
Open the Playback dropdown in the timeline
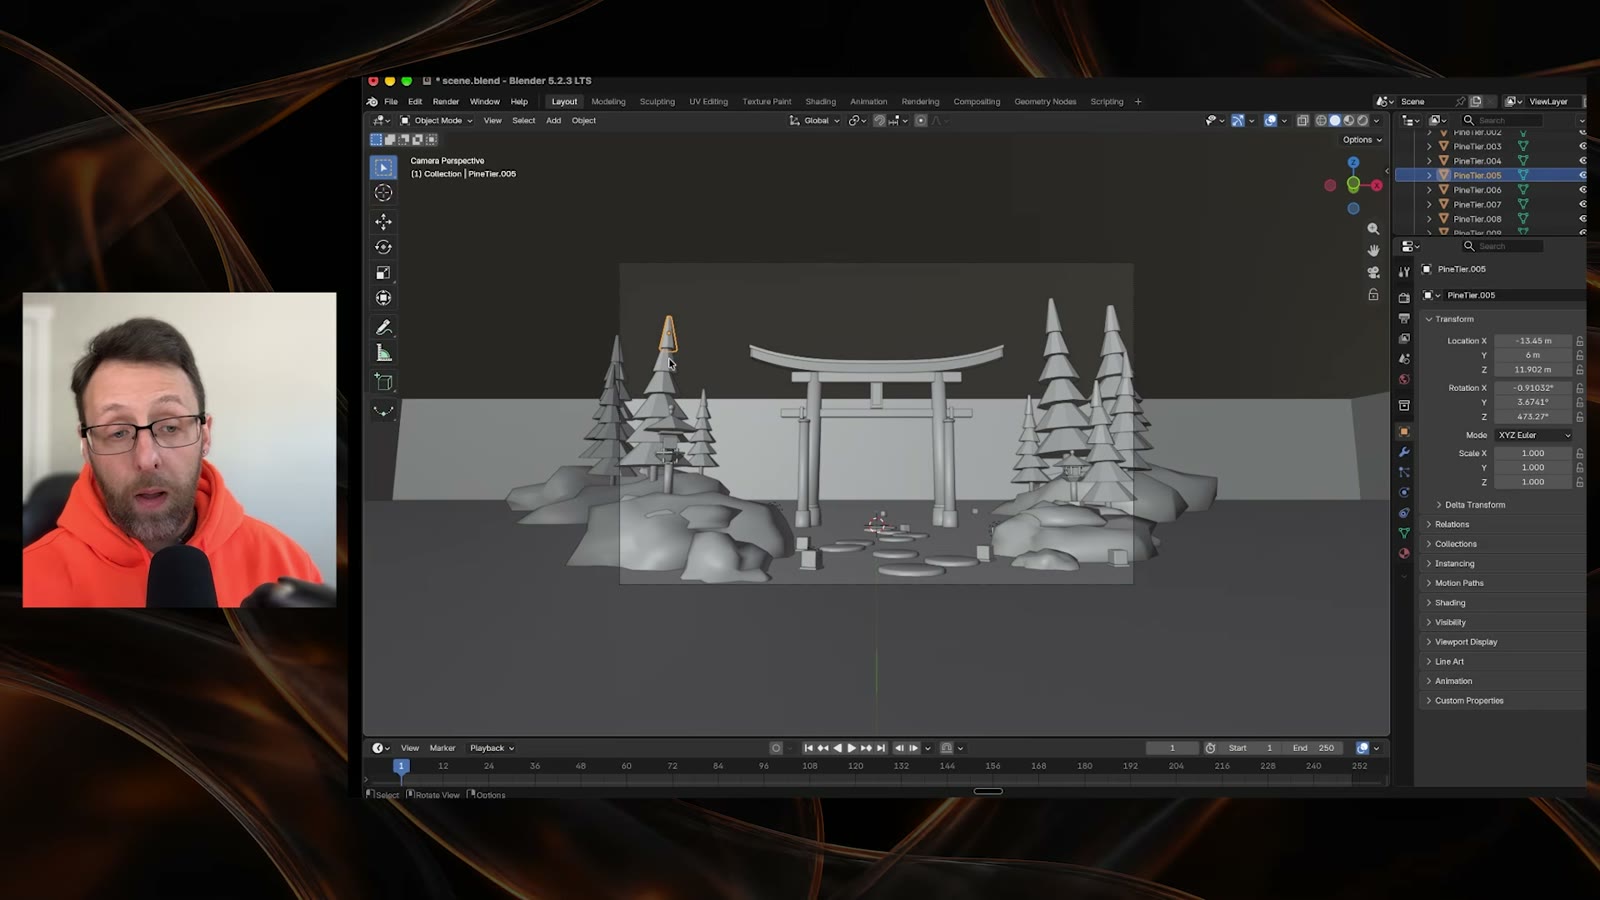coord(492,748)
